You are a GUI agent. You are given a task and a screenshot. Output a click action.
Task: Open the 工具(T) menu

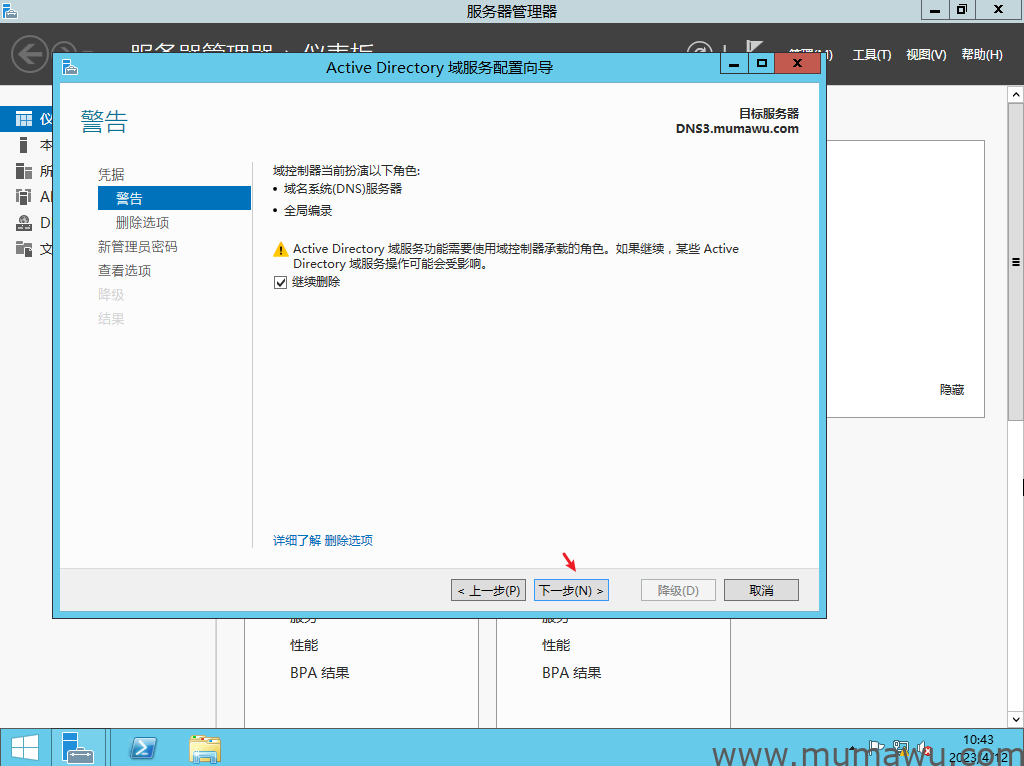coord(871,55)
